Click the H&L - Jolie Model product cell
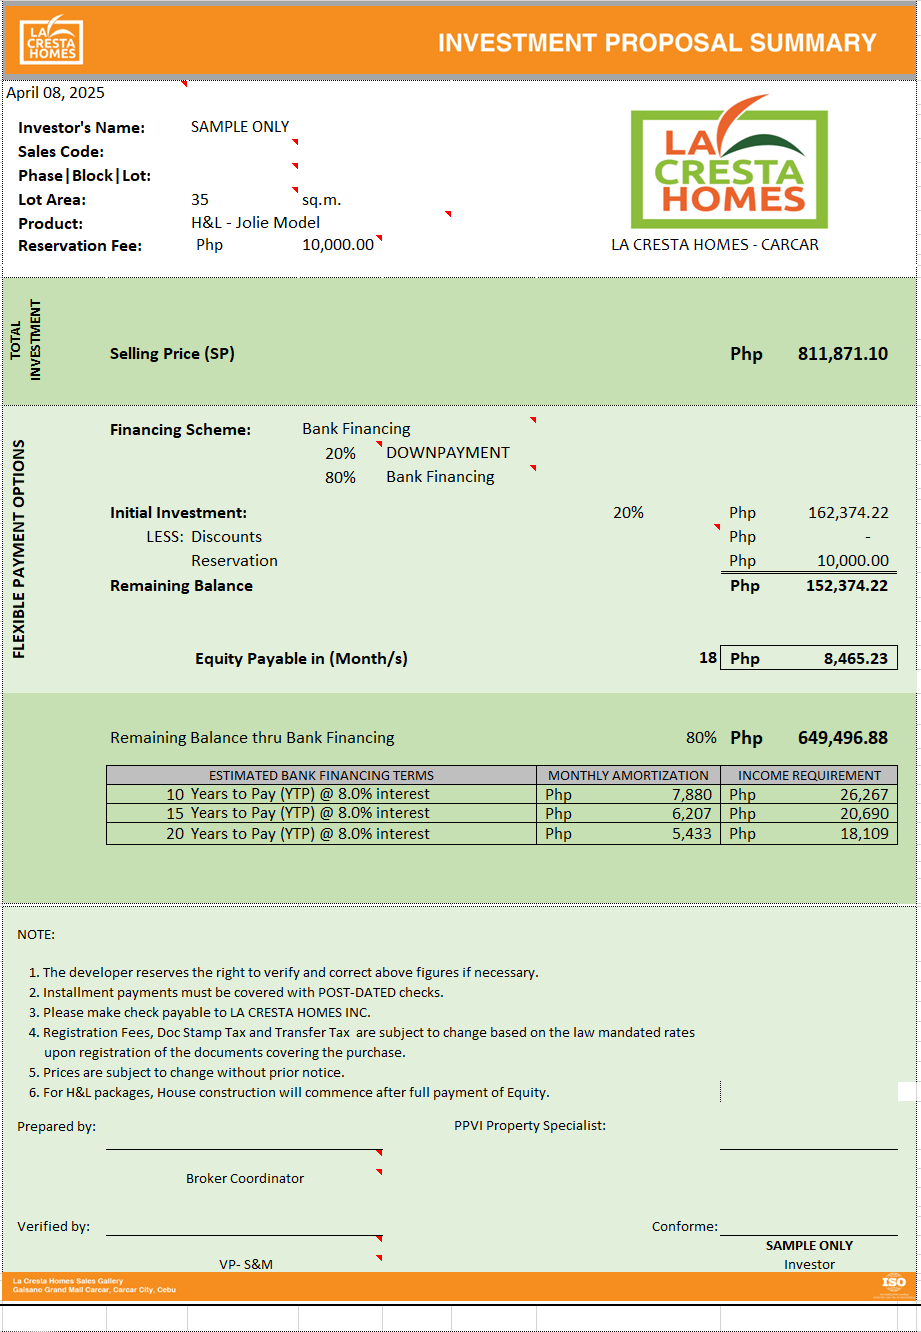The width and height of the screenshot is (921, 1332). coord(256,223)
